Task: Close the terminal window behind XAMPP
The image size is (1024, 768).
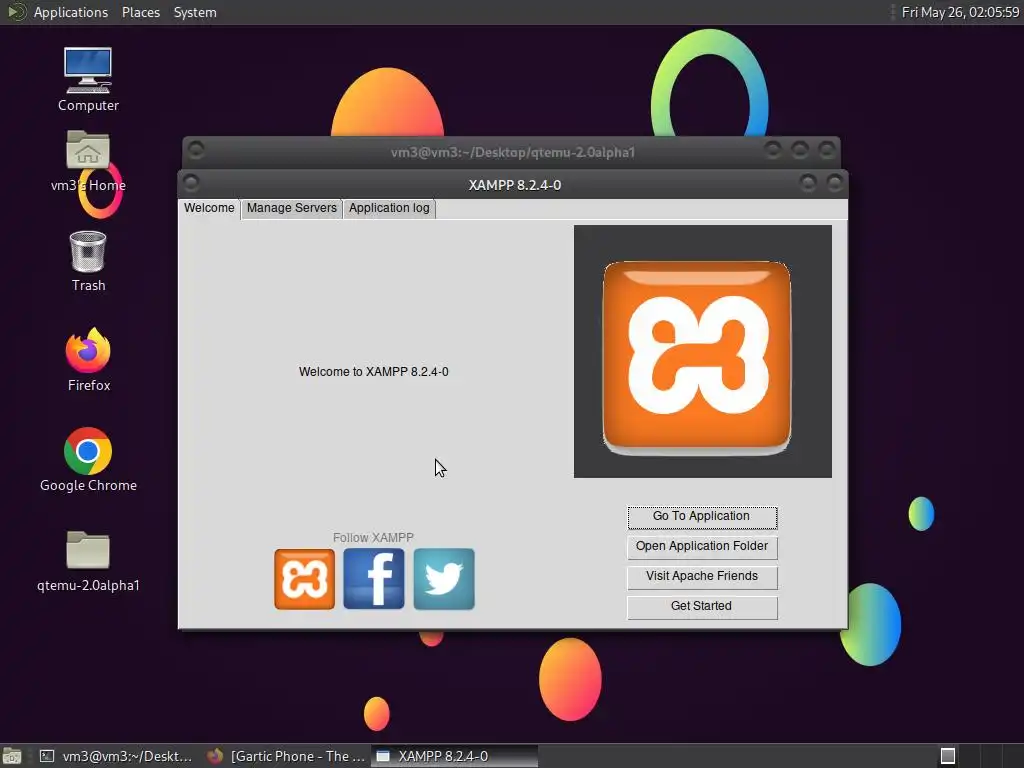Action: click(x=827, y=150)
